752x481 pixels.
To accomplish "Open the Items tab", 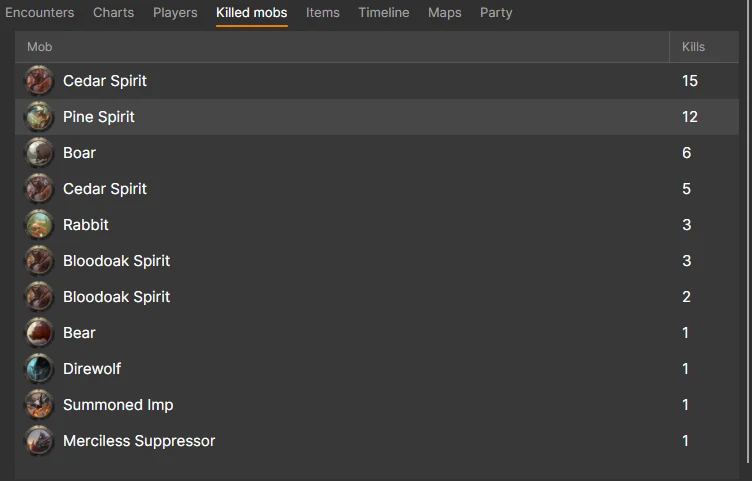I will pyautogui.click(x=323, y=12).
